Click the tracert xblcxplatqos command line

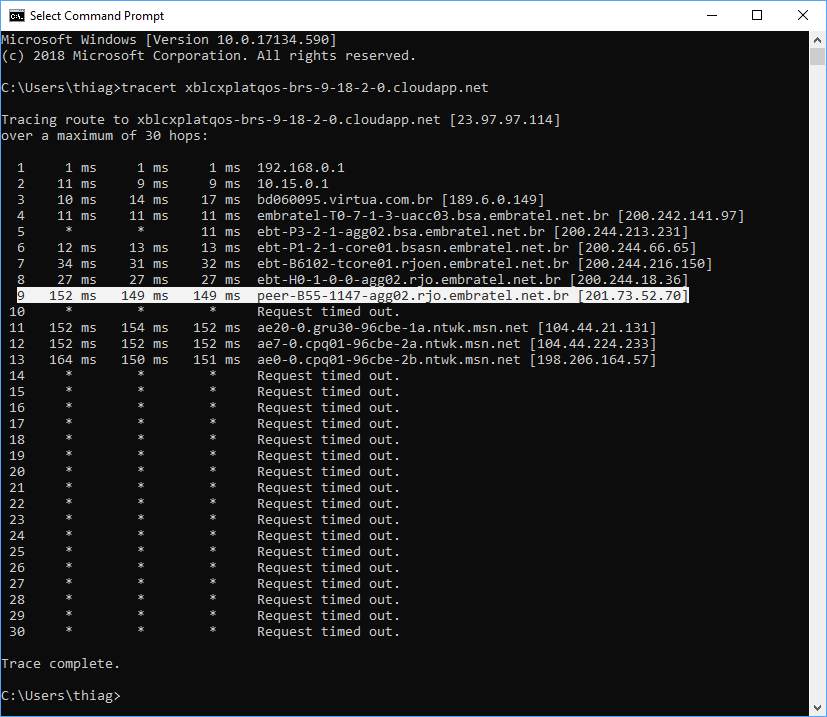point(245,88)
